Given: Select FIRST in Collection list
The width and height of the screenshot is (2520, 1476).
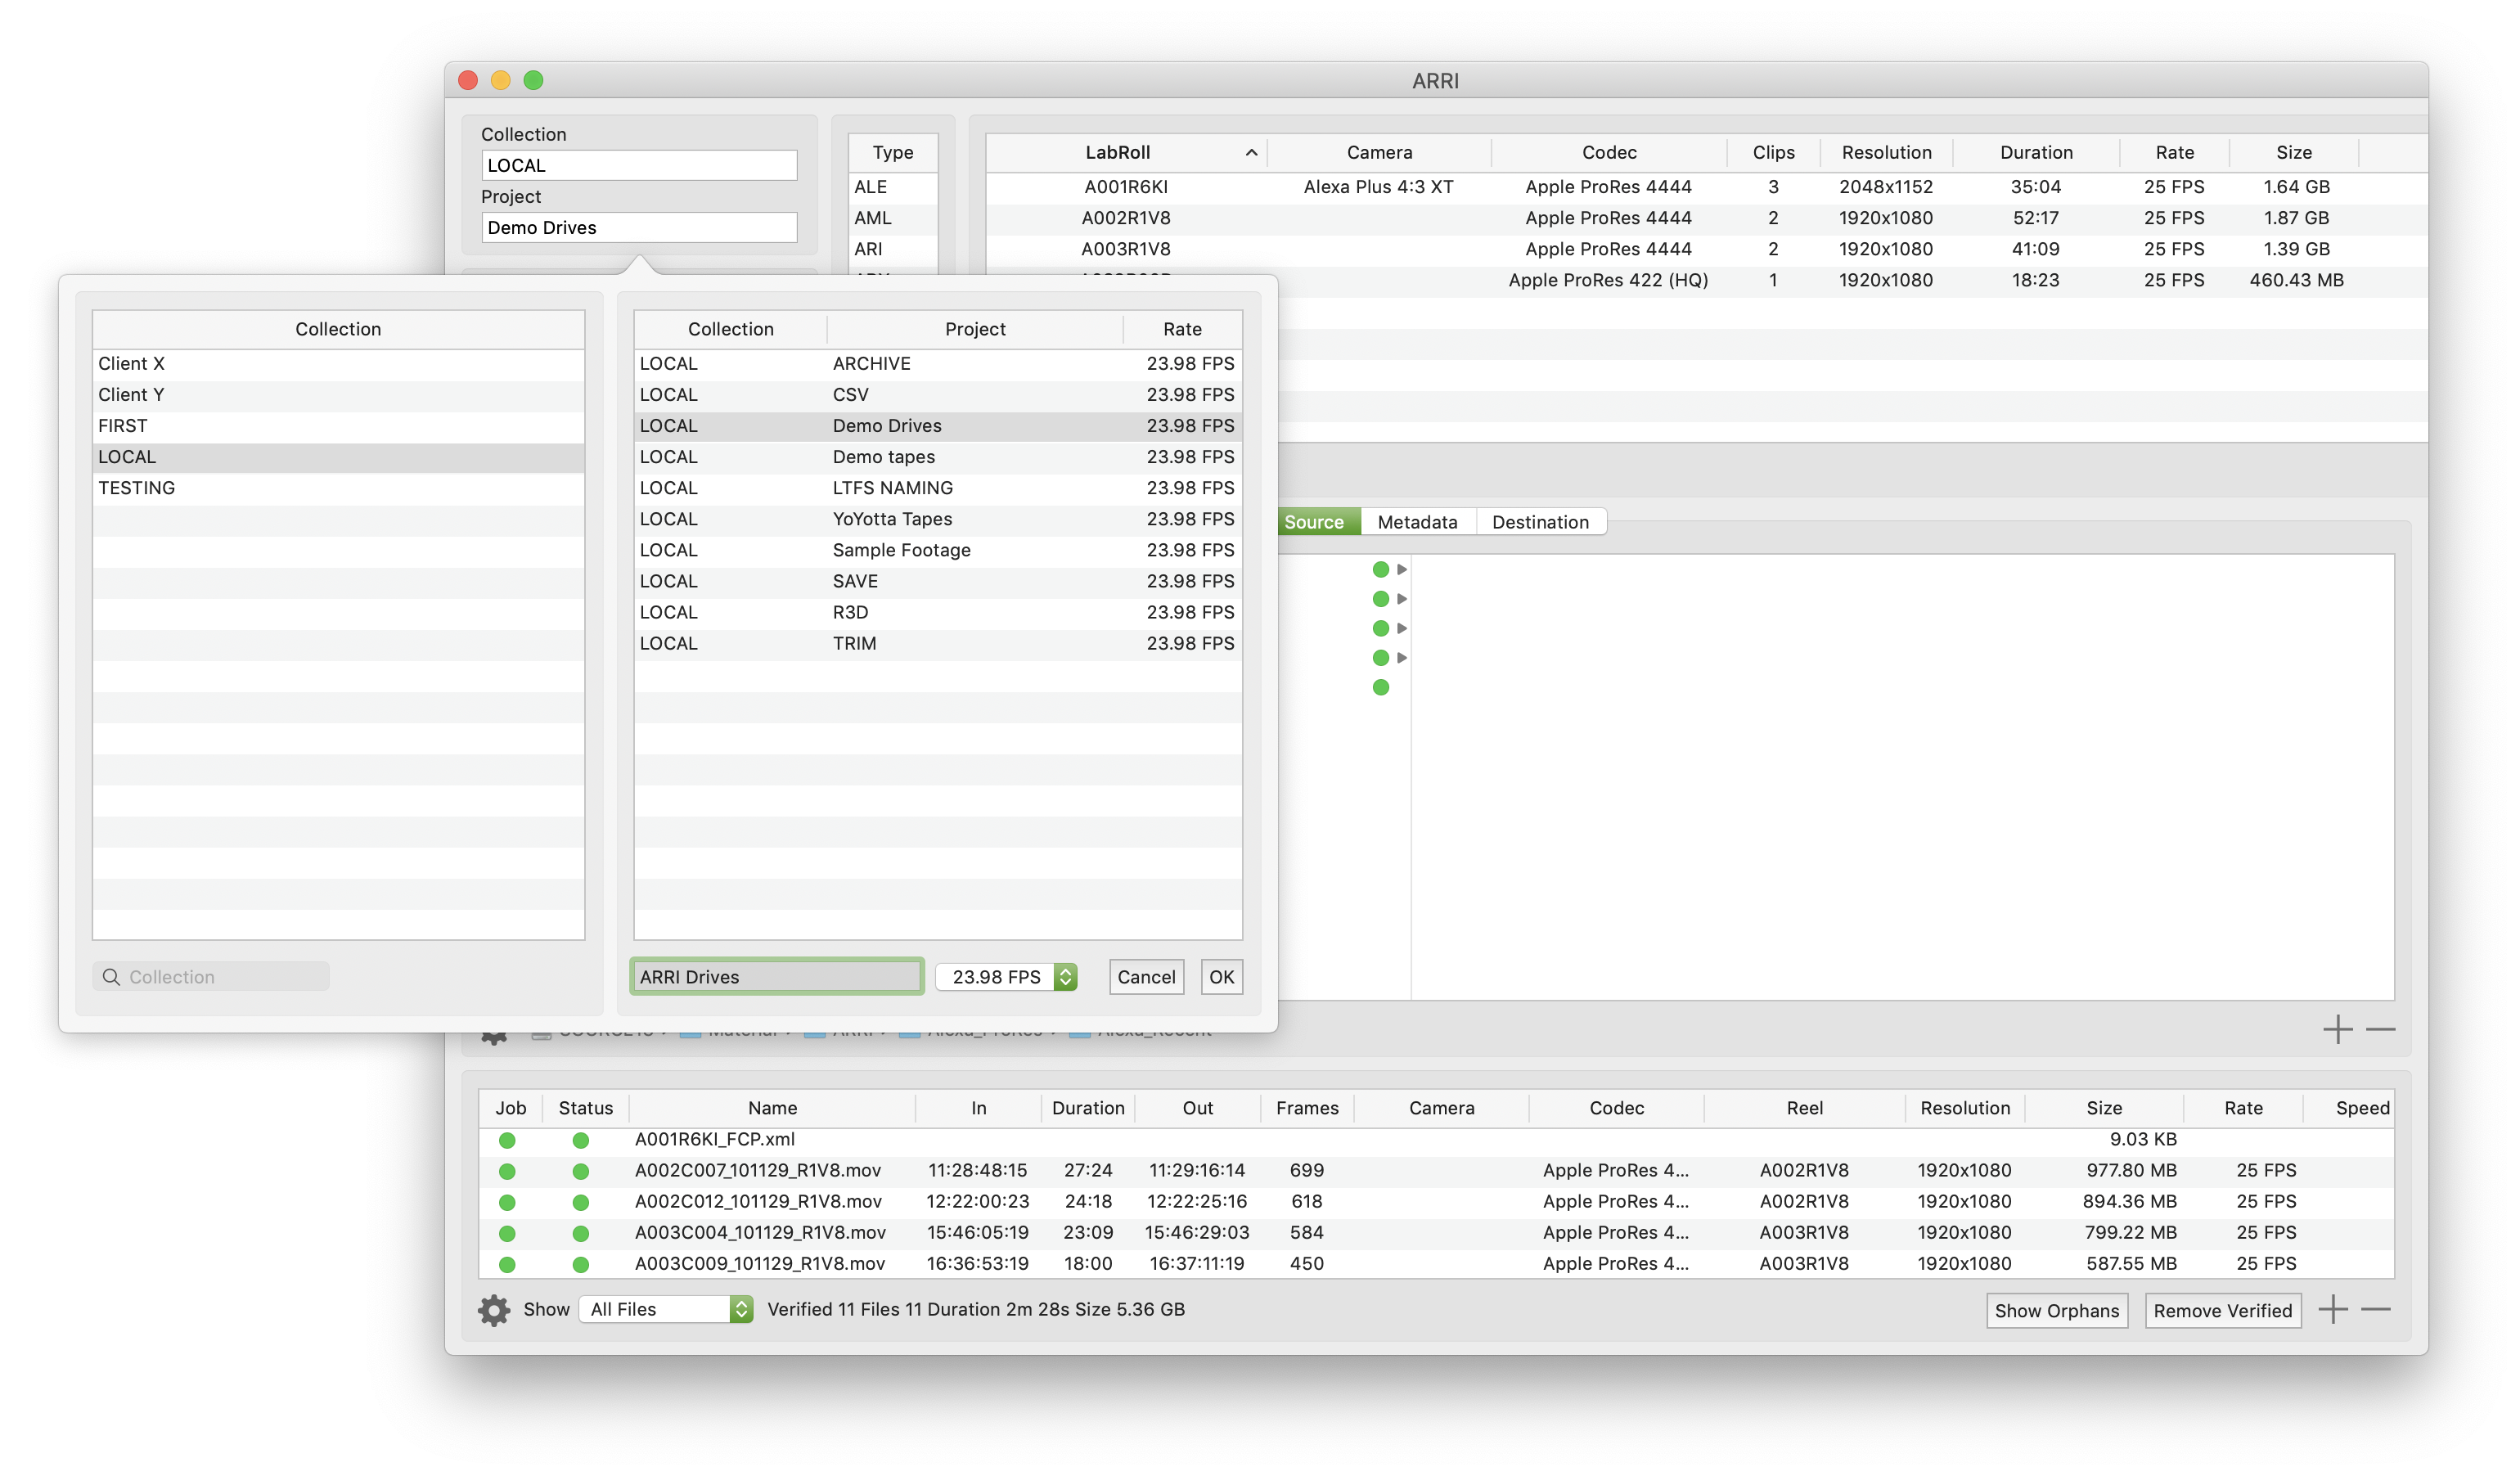Looking at the screenshot, I should point(338,426).
